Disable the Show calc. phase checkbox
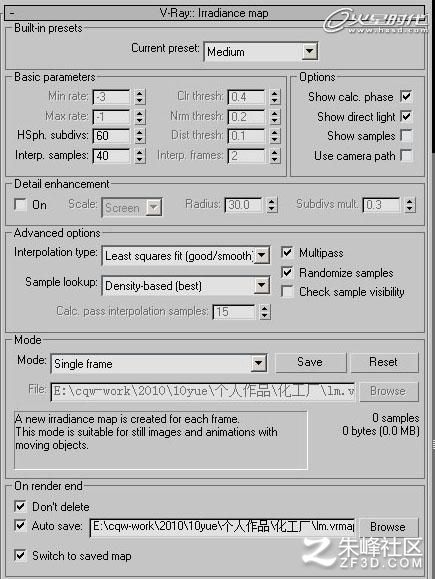The width and height of the screenshot is (435, 579). [x=406, y=97]
